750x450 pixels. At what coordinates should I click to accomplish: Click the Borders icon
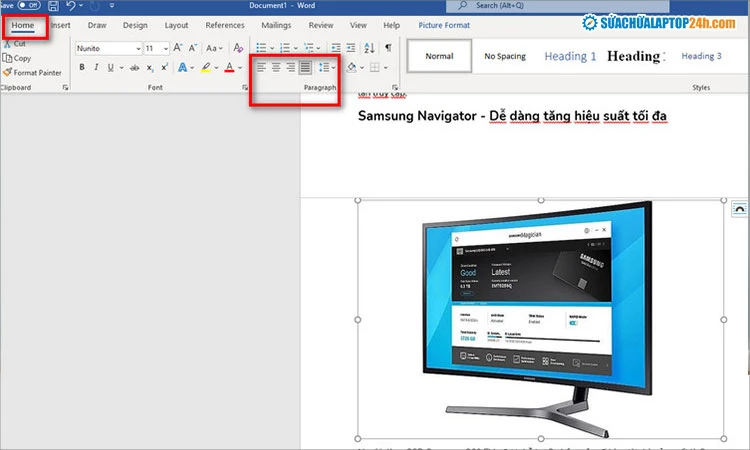pos(375,67)
